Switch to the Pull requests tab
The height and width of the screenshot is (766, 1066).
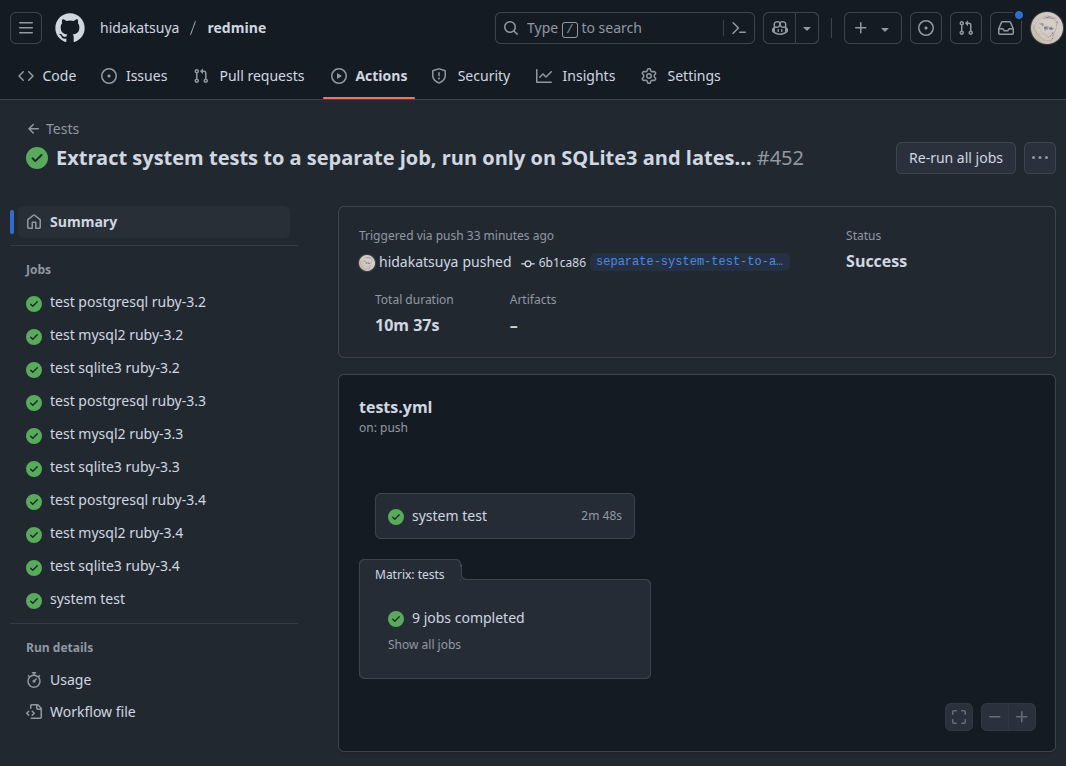[249, 76]
